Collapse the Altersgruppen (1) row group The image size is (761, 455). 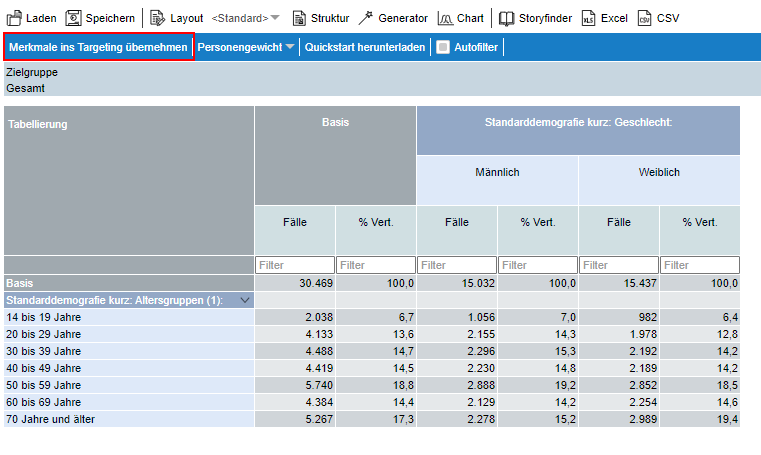coord(244,300)
